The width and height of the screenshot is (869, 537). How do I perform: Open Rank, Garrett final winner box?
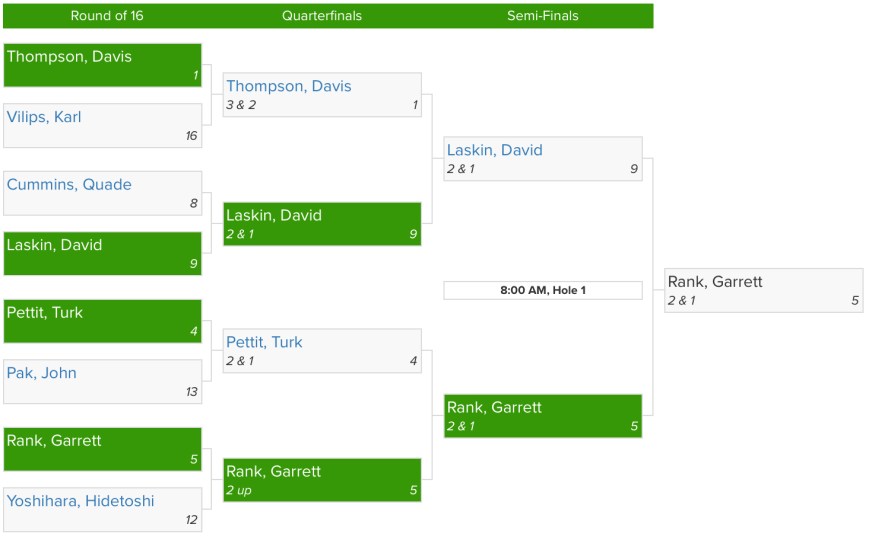tap(715, 282)
